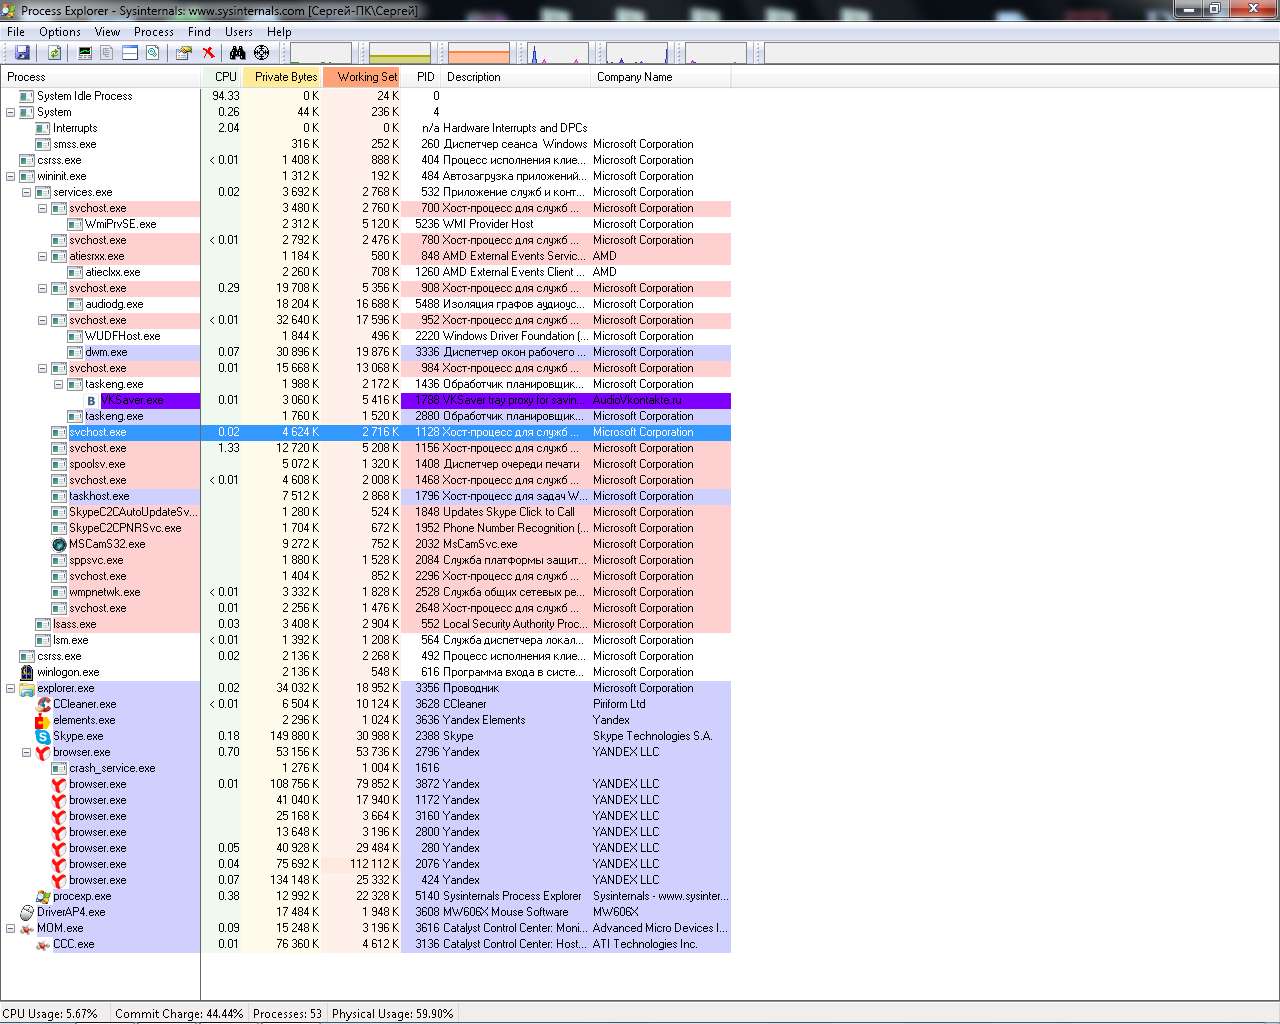1280x1024 pixels.
Task: Sort by Working Set column header
Action: point(362,77)
